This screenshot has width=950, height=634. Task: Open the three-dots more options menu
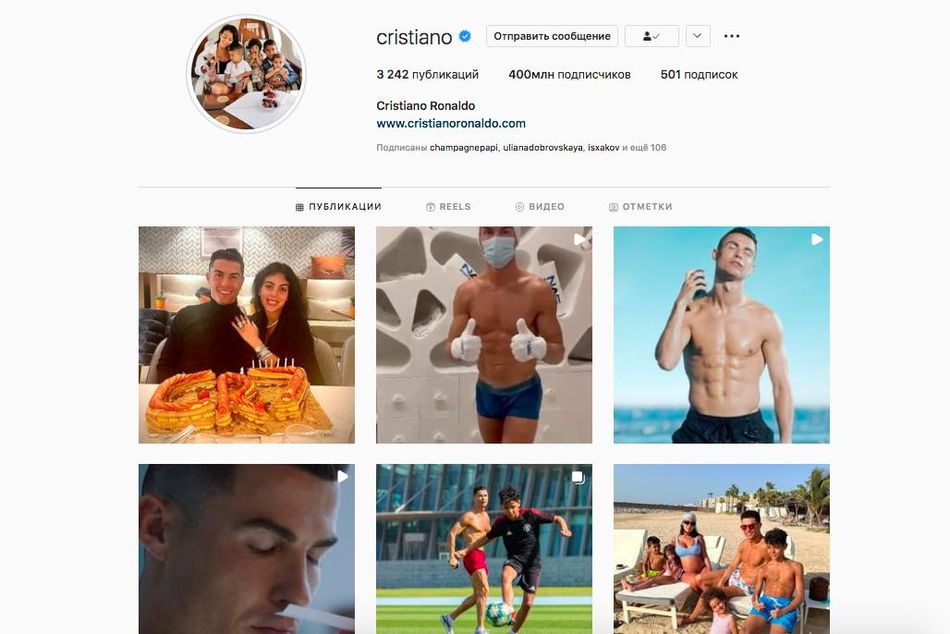(732, 36)
